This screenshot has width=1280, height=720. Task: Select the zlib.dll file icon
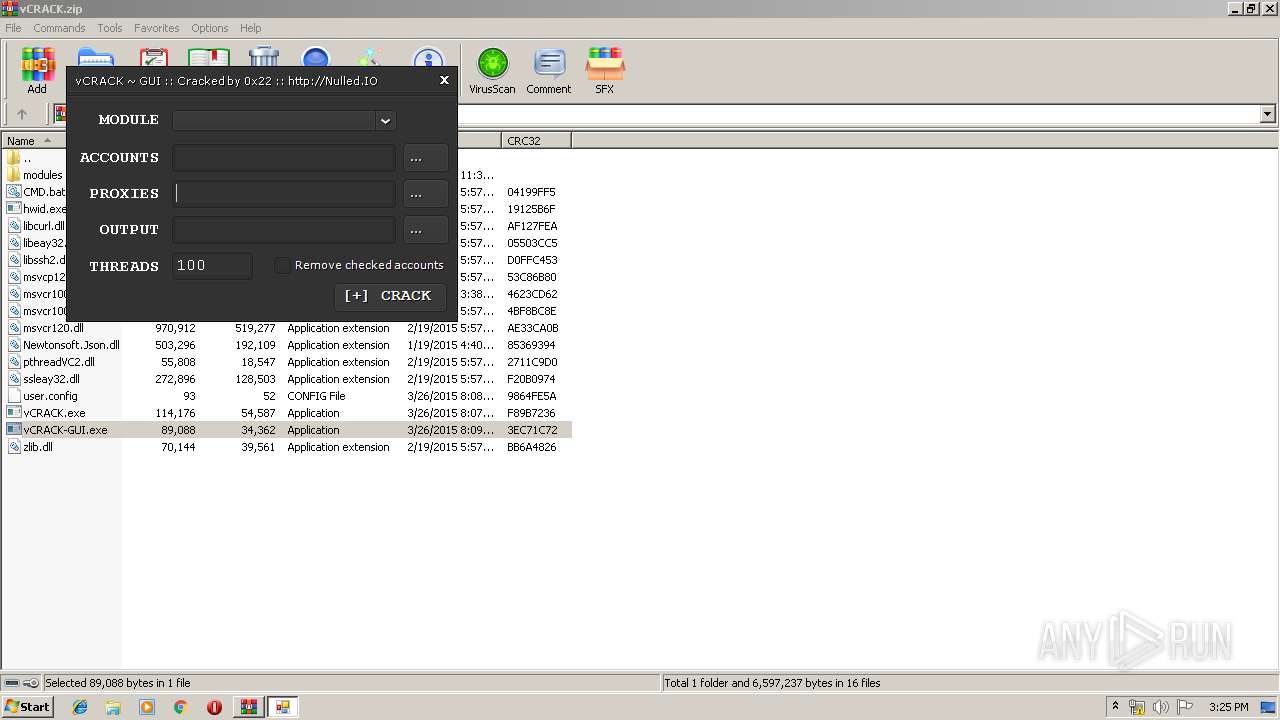14,447
